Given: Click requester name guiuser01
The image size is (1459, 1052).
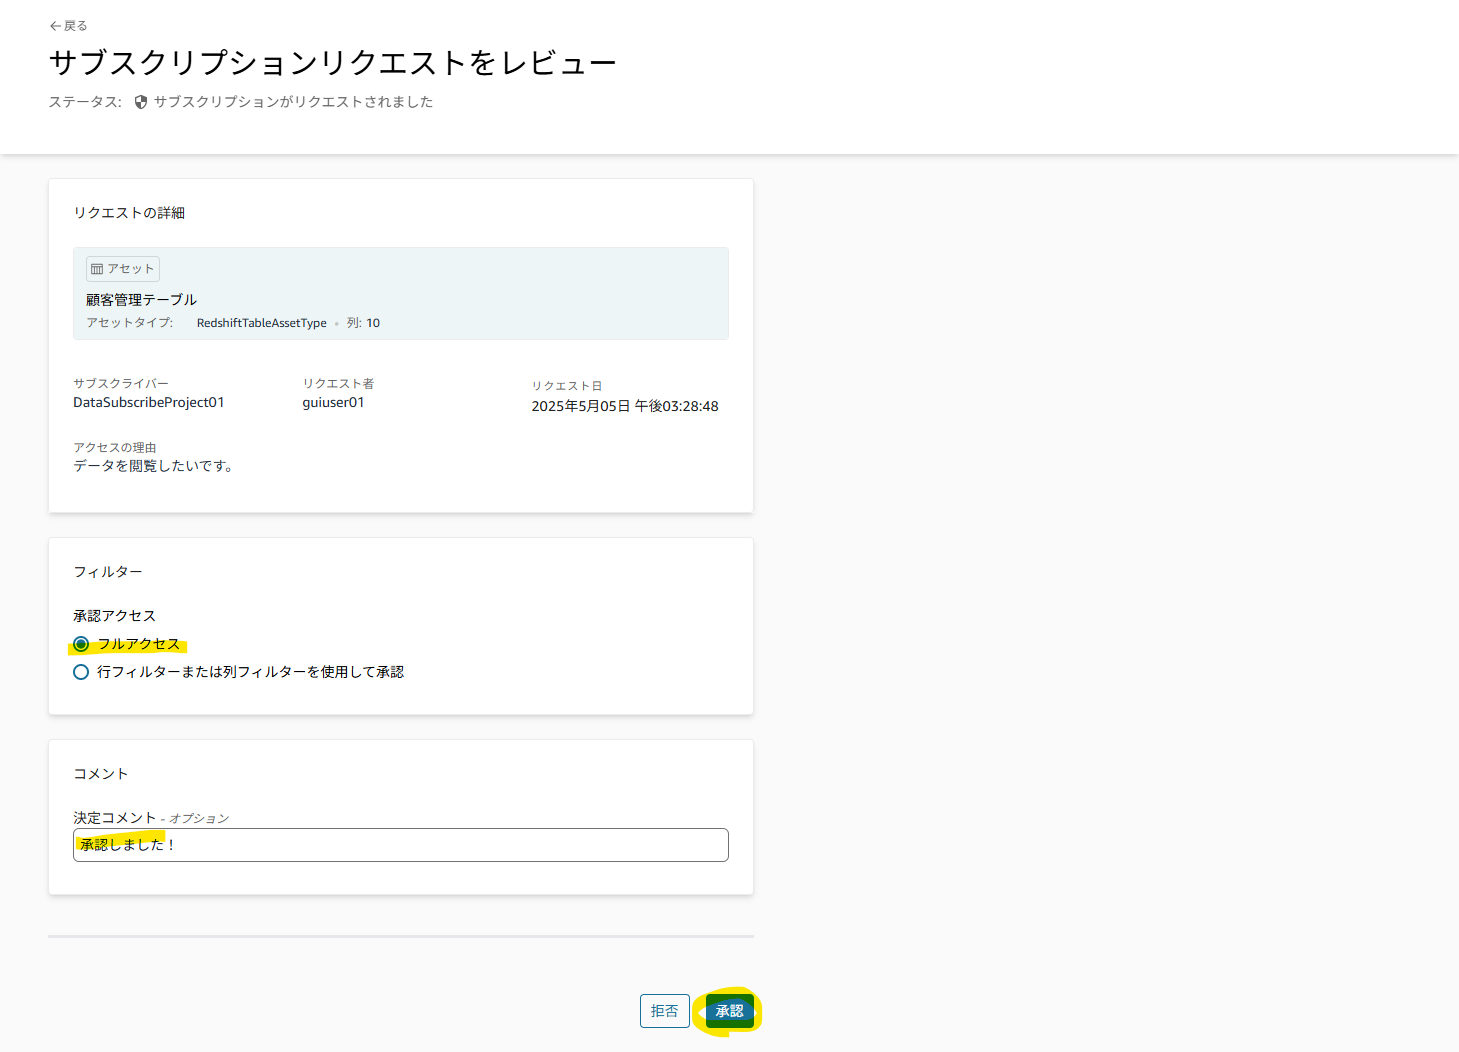Looking at the screenshot, I should point(334,403).
